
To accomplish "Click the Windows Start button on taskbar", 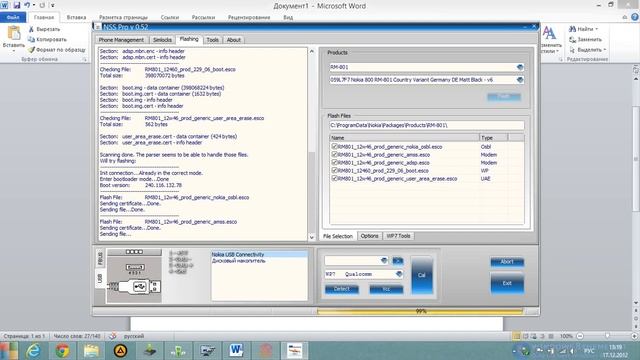I will 9,351.
